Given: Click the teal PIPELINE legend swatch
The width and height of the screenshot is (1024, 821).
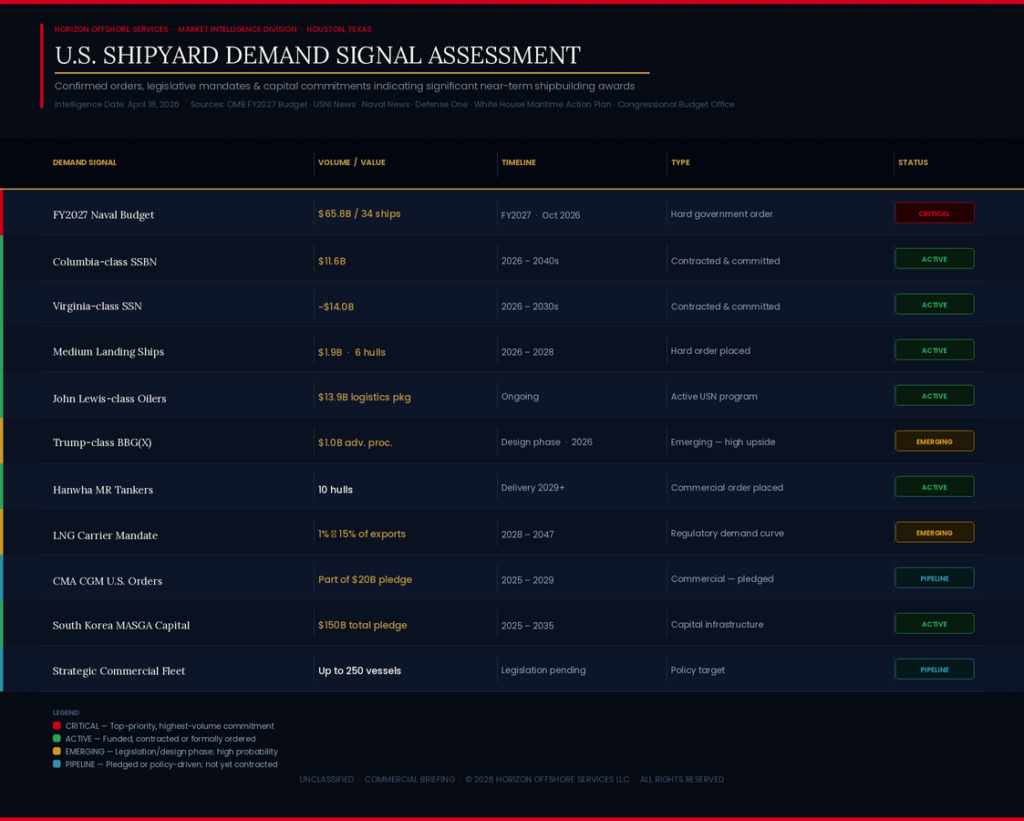Looking at the screenshot, I should click(56, 763).
